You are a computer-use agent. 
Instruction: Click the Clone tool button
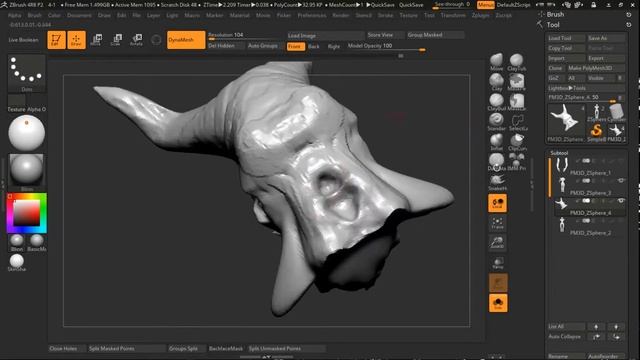(556, 68)
